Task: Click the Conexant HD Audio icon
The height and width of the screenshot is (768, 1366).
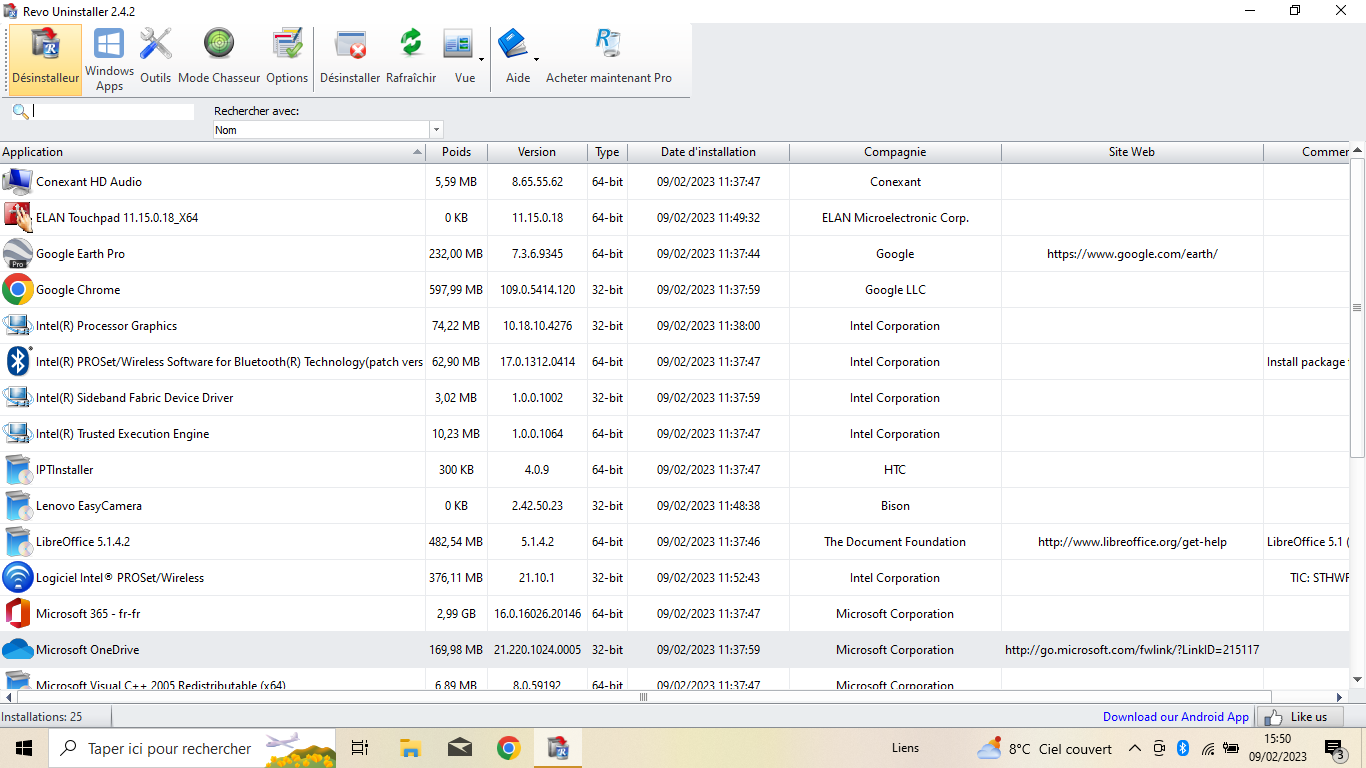Action: (x=17, y=182)
